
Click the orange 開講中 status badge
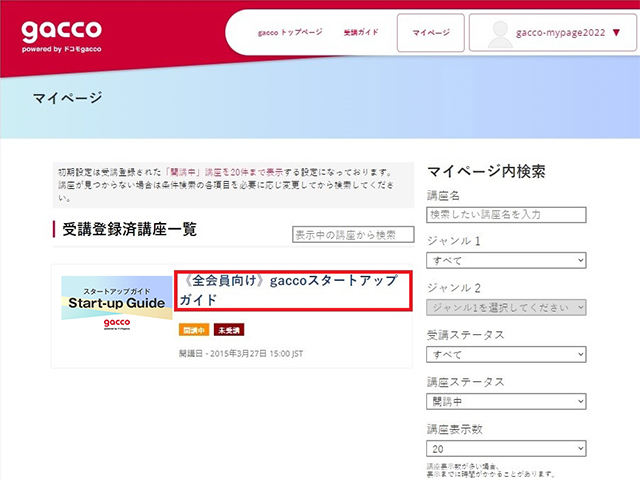click(x=194, y=329)
